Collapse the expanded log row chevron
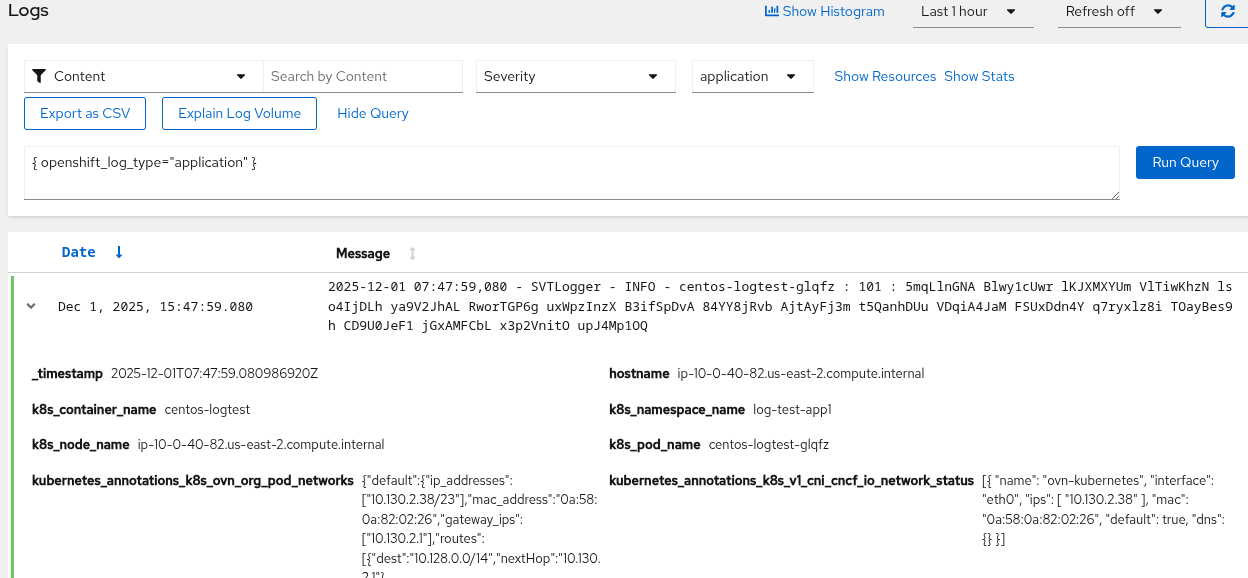 tap(31, 306)
